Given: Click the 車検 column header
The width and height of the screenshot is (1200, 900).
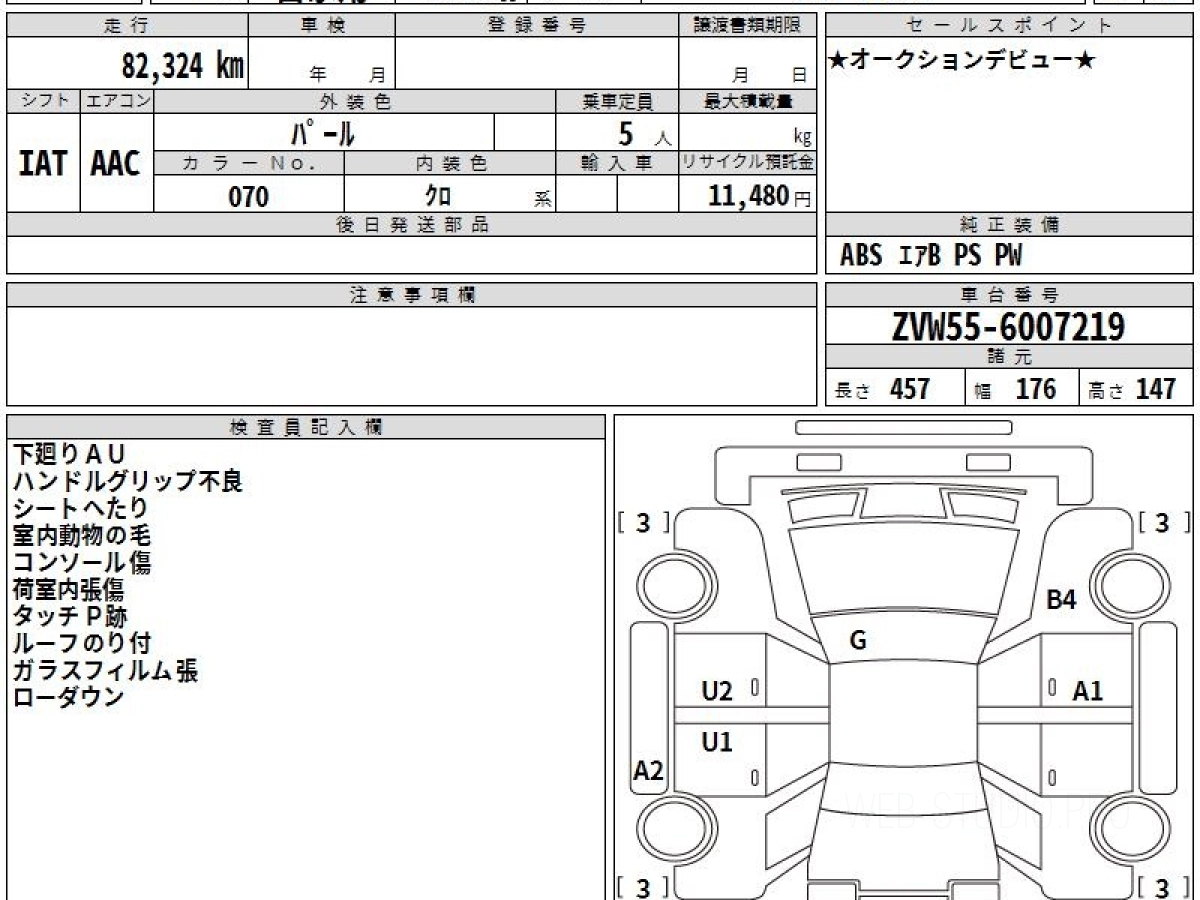Looking at the screenshot, I should point(322,27).
